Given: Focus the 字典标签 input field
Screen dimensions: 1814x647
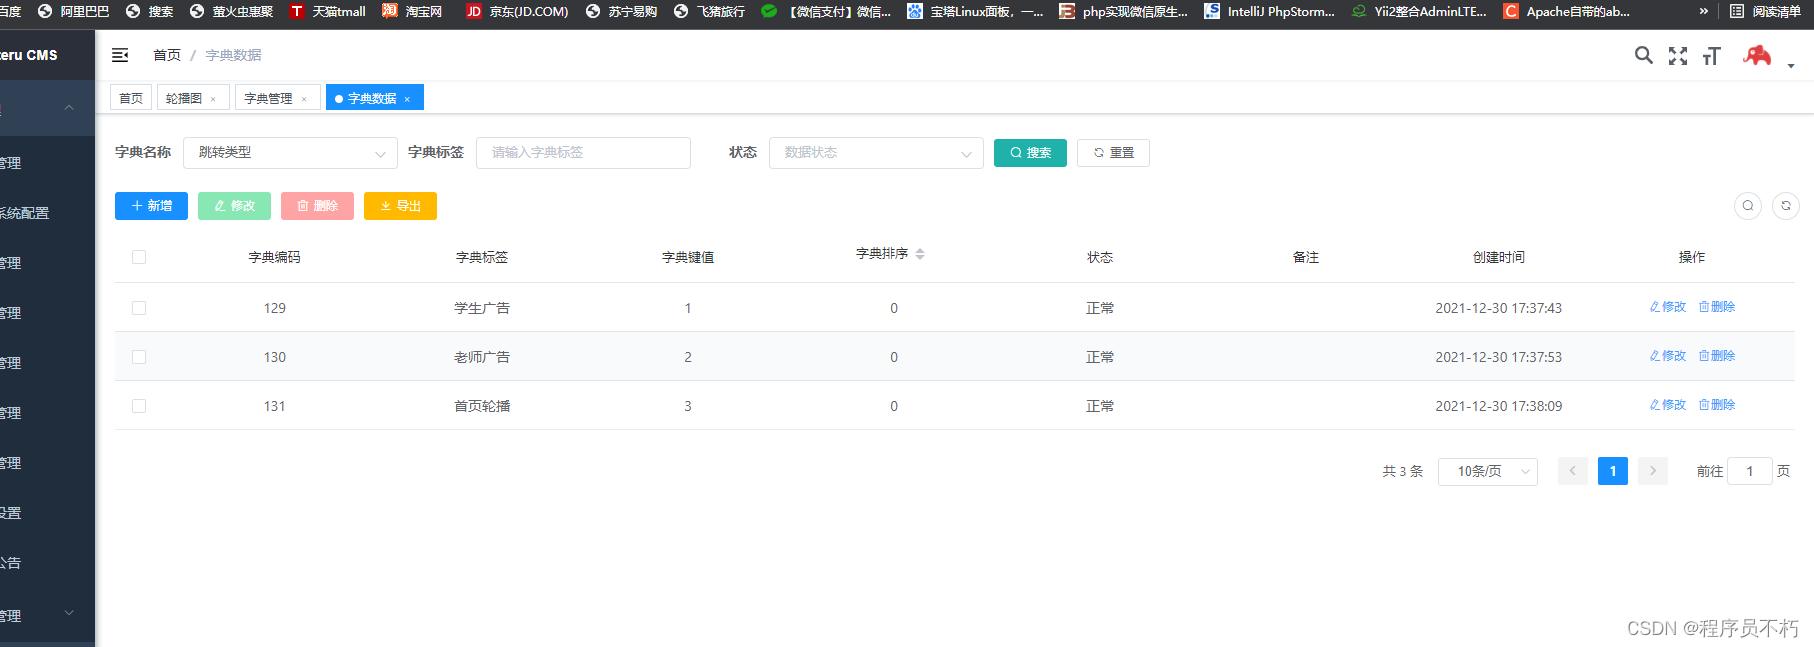Looking at the screenshot, I should point(583,153).
